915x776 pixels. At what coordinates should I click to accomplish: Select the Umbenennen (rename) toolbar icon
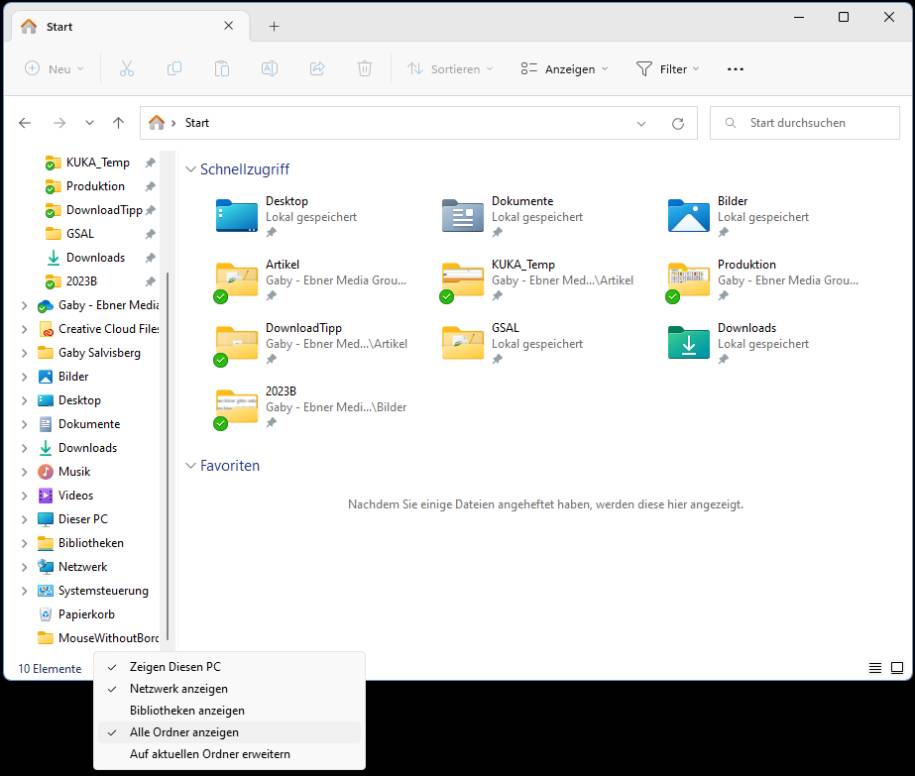click(269, 69)
